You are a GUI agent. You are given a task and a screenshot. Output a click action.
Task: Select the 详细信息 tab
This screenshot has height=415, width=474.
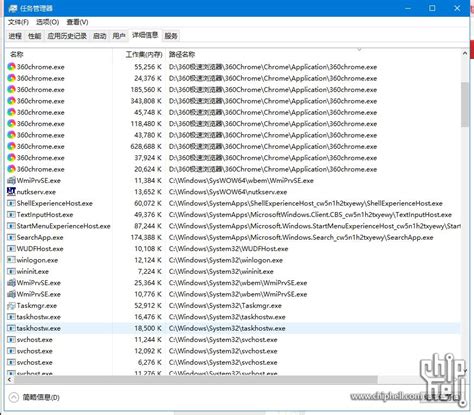pyautogui.click(x=145, y=35)
